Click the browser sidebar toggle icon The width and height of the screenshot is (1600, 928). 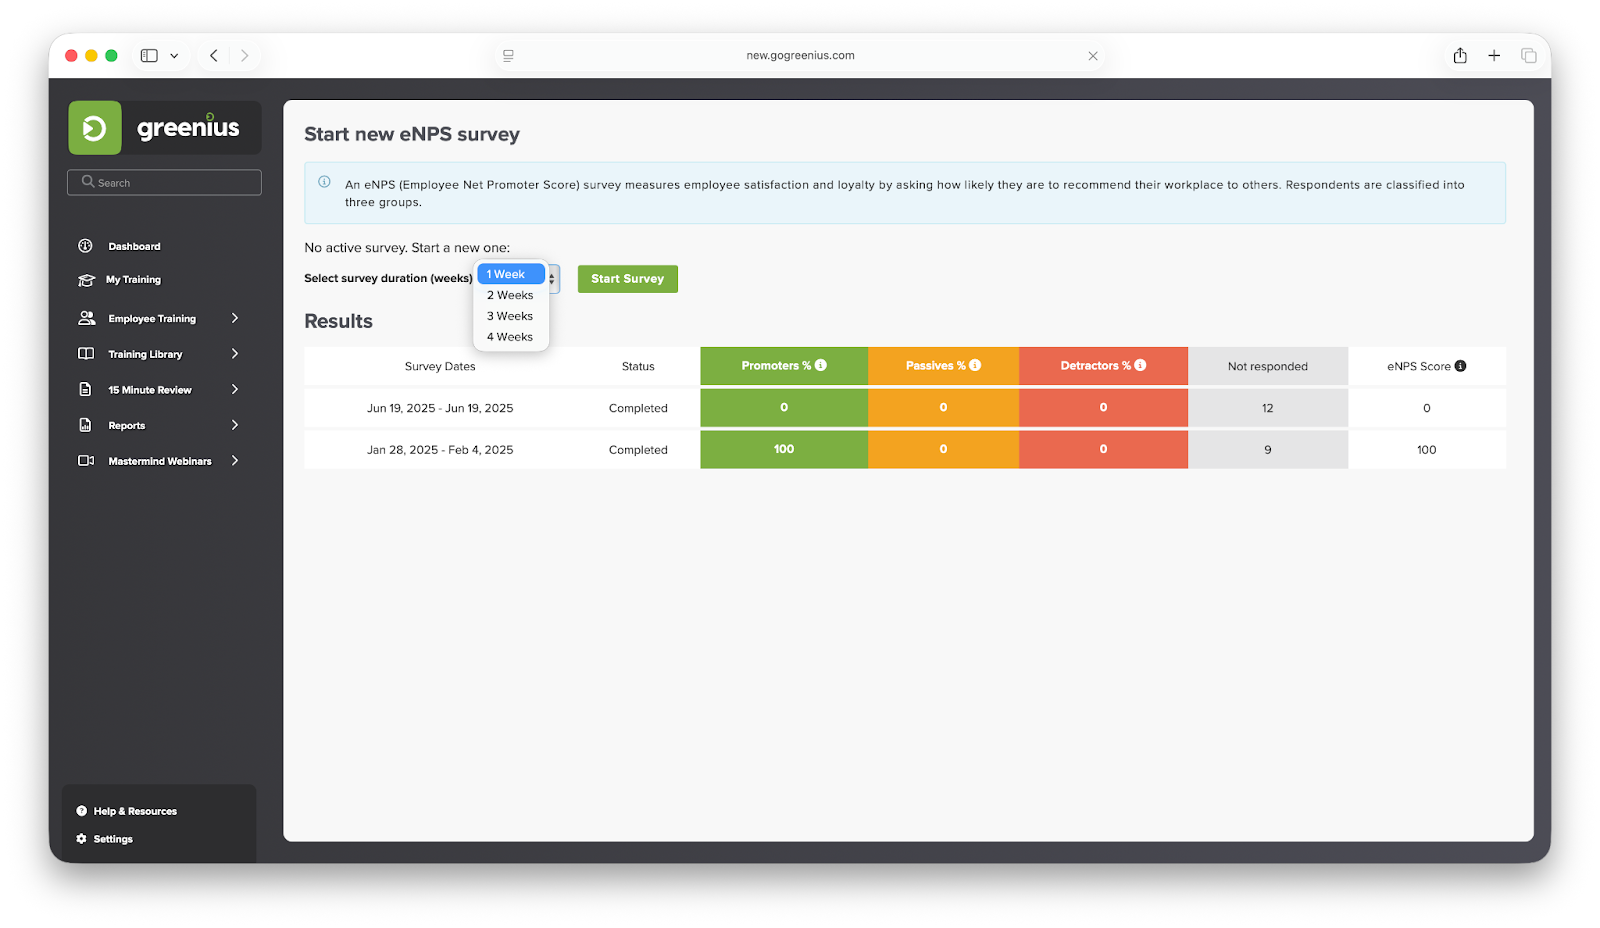click(x=149, y=56)
